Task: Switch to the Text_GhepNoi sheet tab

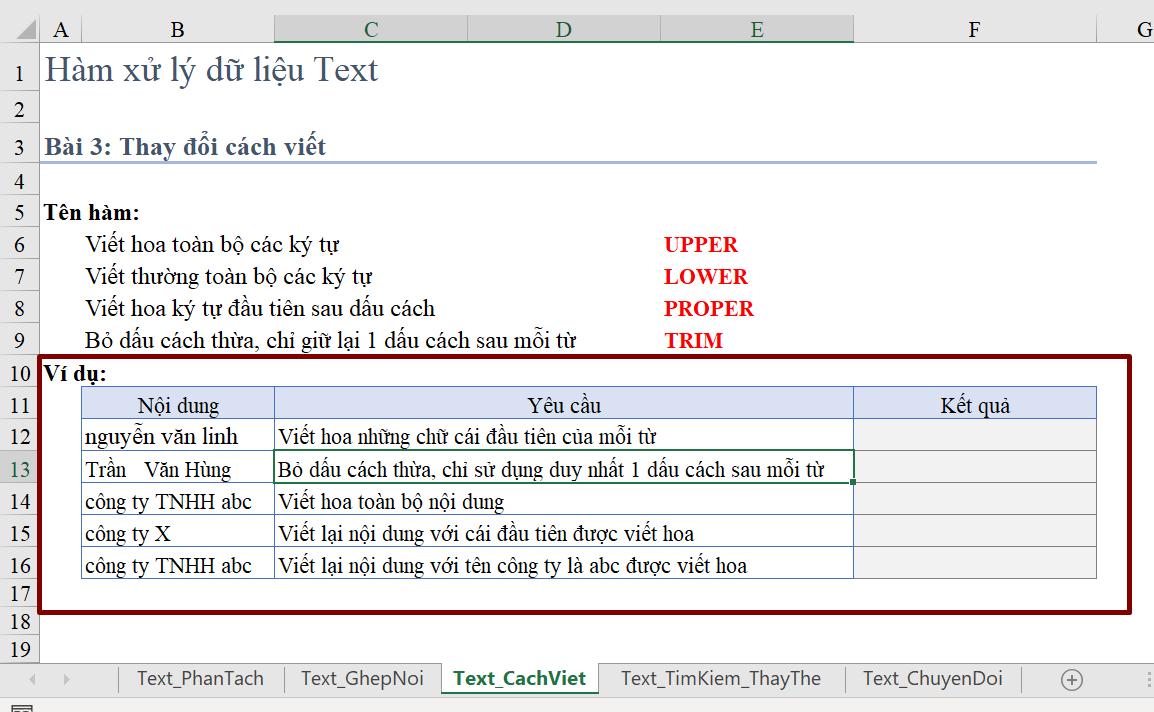Action: (363, 679)
